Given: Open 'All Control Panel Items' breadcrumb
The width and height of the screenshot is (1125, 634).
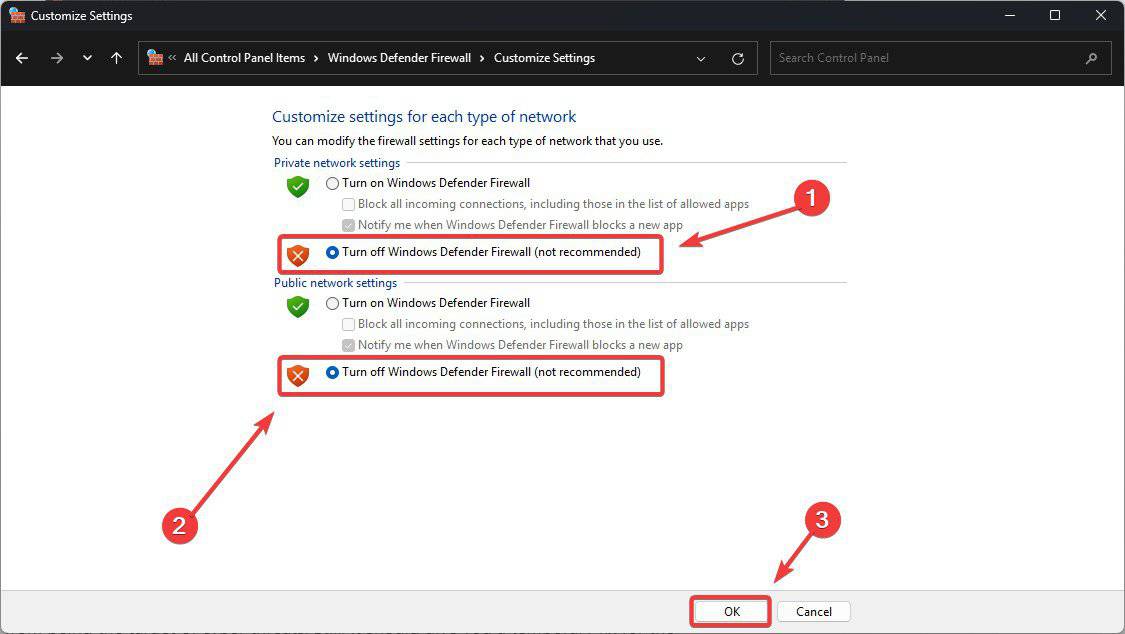Looking at the screenshot, I should 244,58.
